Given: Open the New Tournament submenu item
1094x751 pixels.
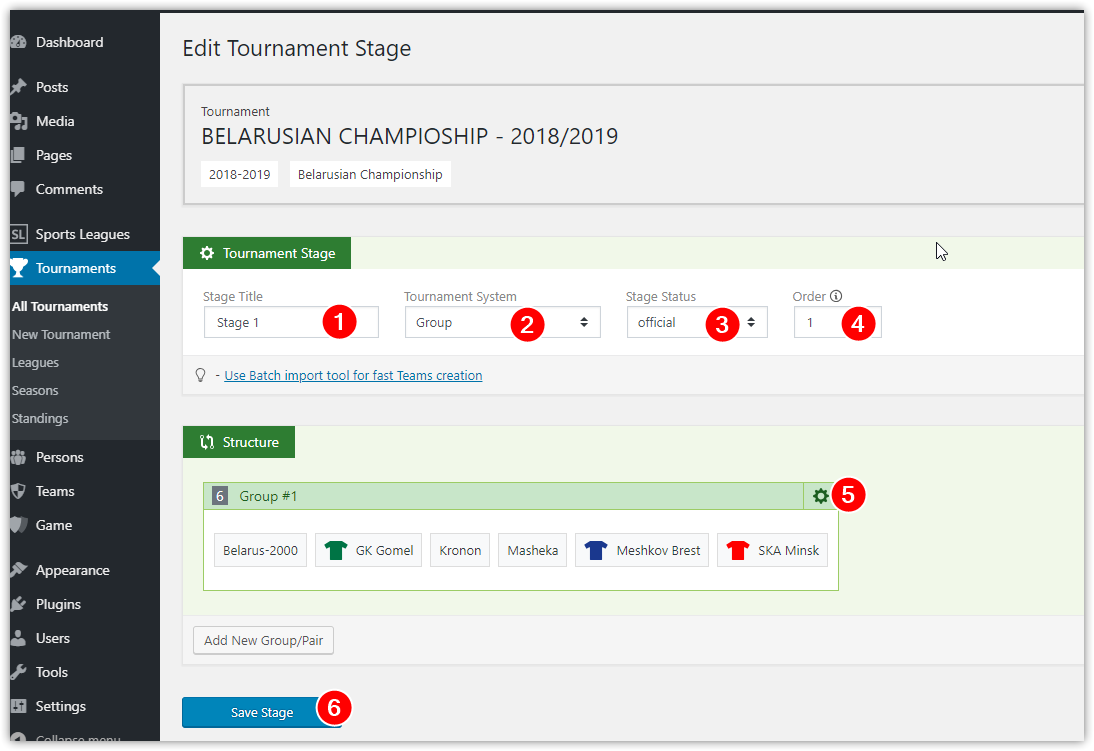Looking at the screenshot, I should 61,335.
